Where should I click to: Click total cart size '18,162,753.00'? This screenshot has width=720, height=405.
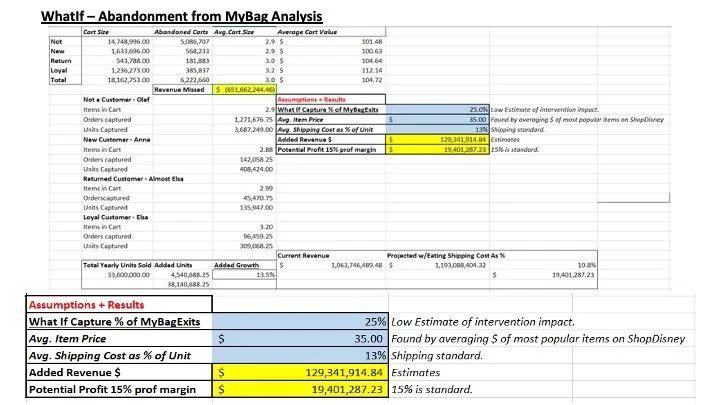(x=129, y=80)
